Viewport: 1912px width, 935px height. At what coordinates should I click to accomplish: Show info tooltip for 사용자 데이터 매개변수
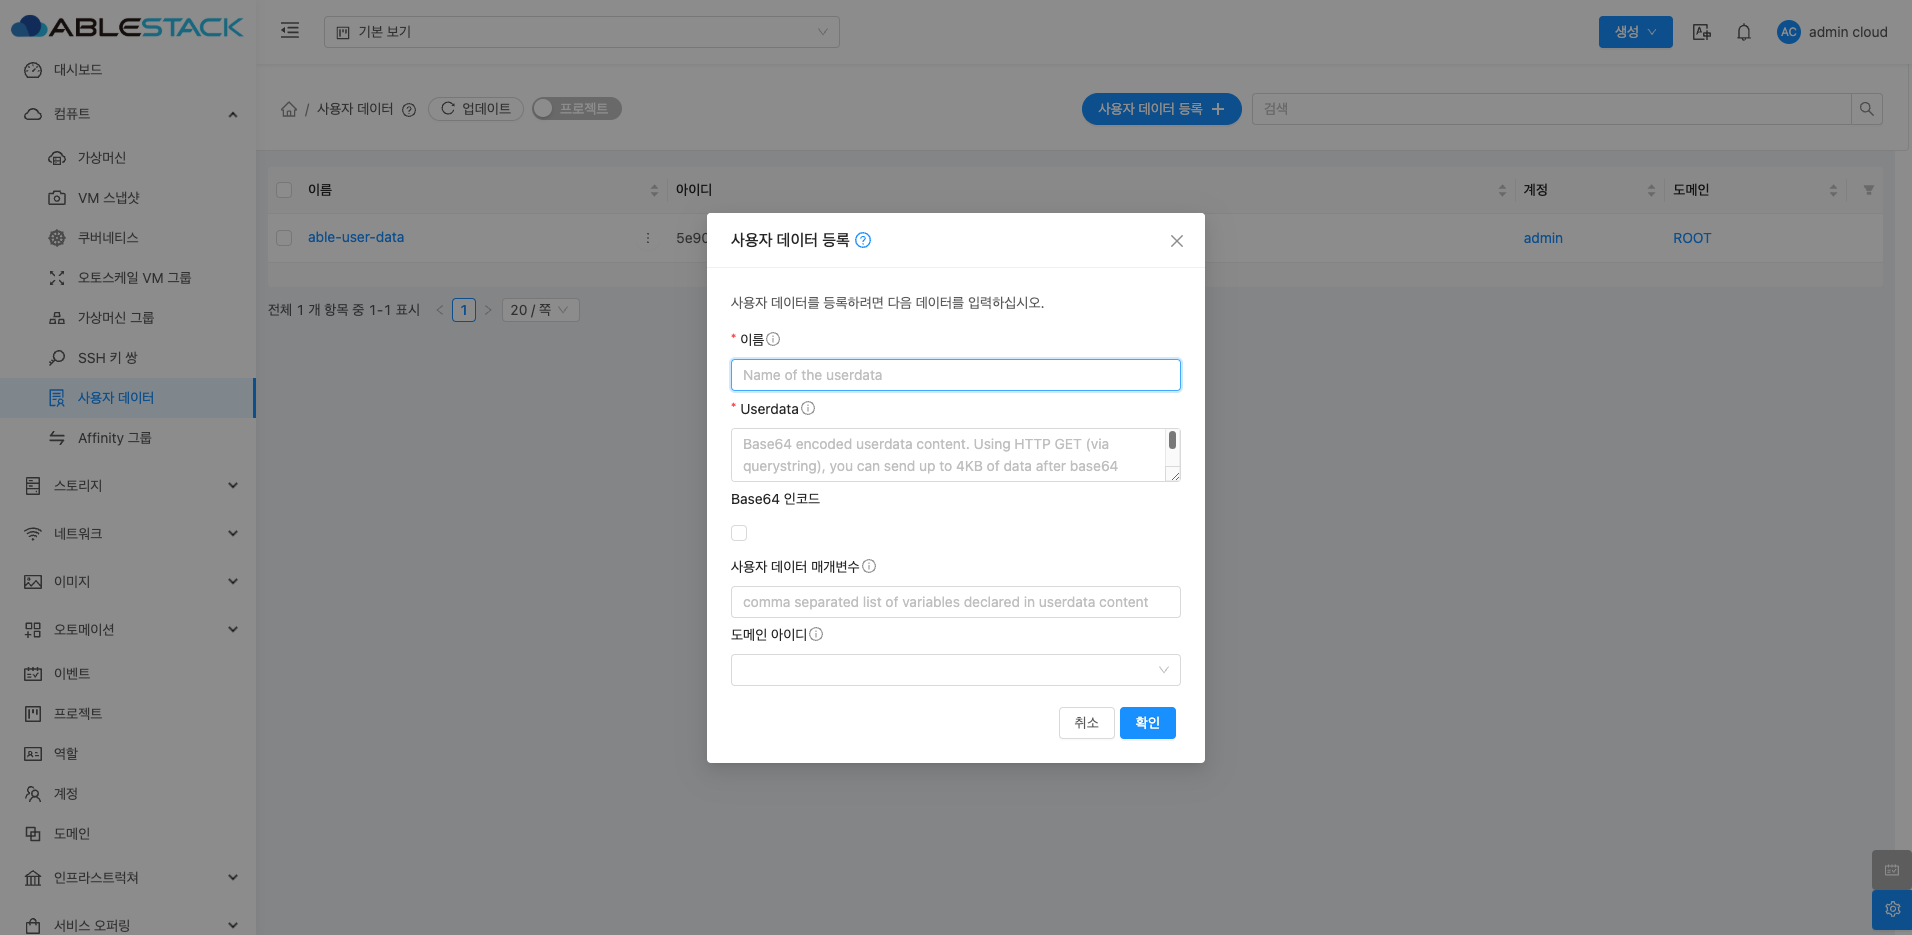869,566
